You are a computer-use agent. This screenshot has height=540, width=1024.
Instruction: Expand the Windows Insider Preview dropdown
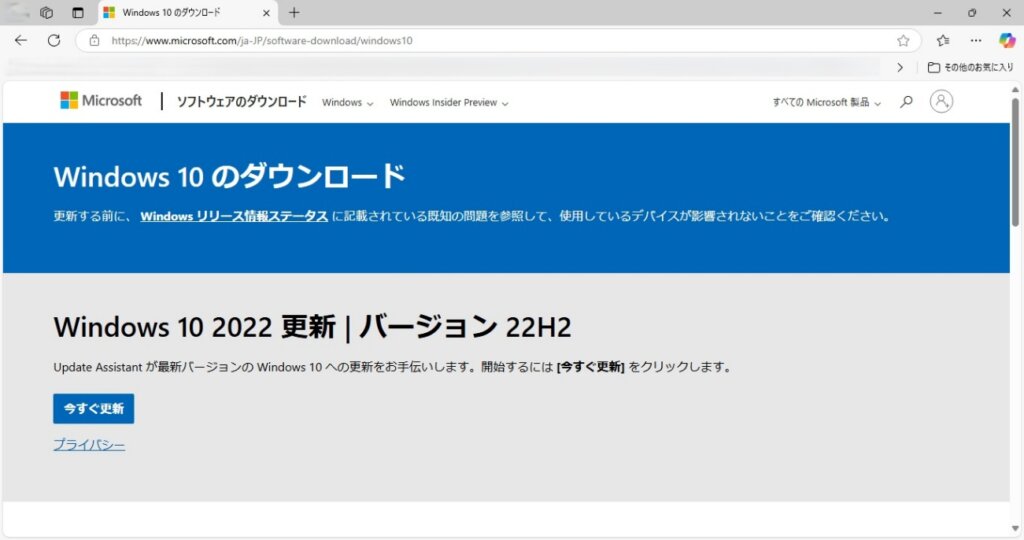449,103
